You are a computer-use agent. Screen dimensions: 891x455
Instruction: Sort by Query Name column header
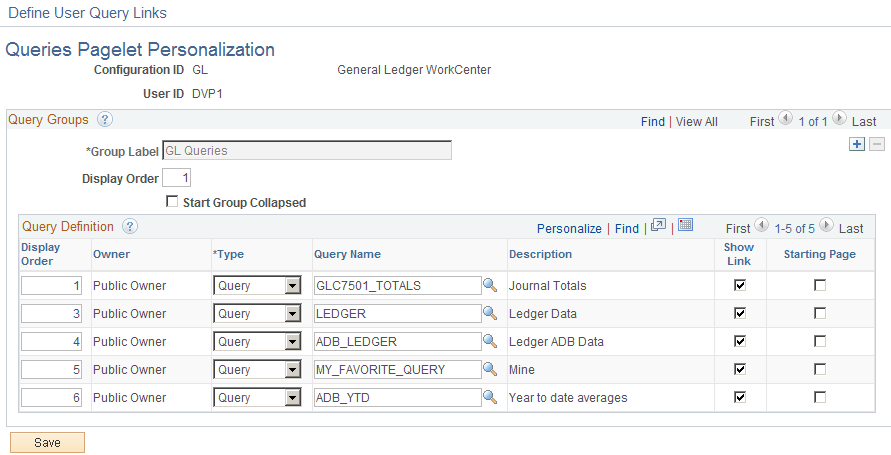pyautogui.click(x=347, y=254)
